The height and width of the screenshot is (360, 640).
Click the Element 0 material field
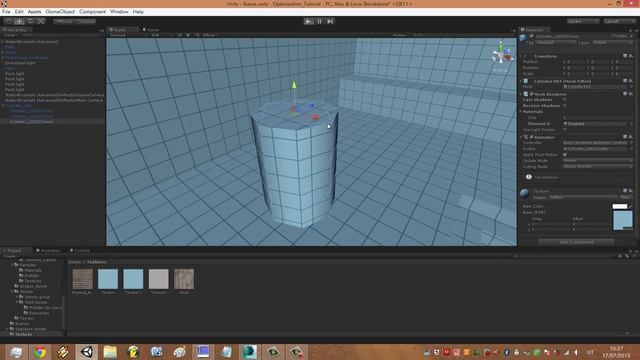[595, 124]
